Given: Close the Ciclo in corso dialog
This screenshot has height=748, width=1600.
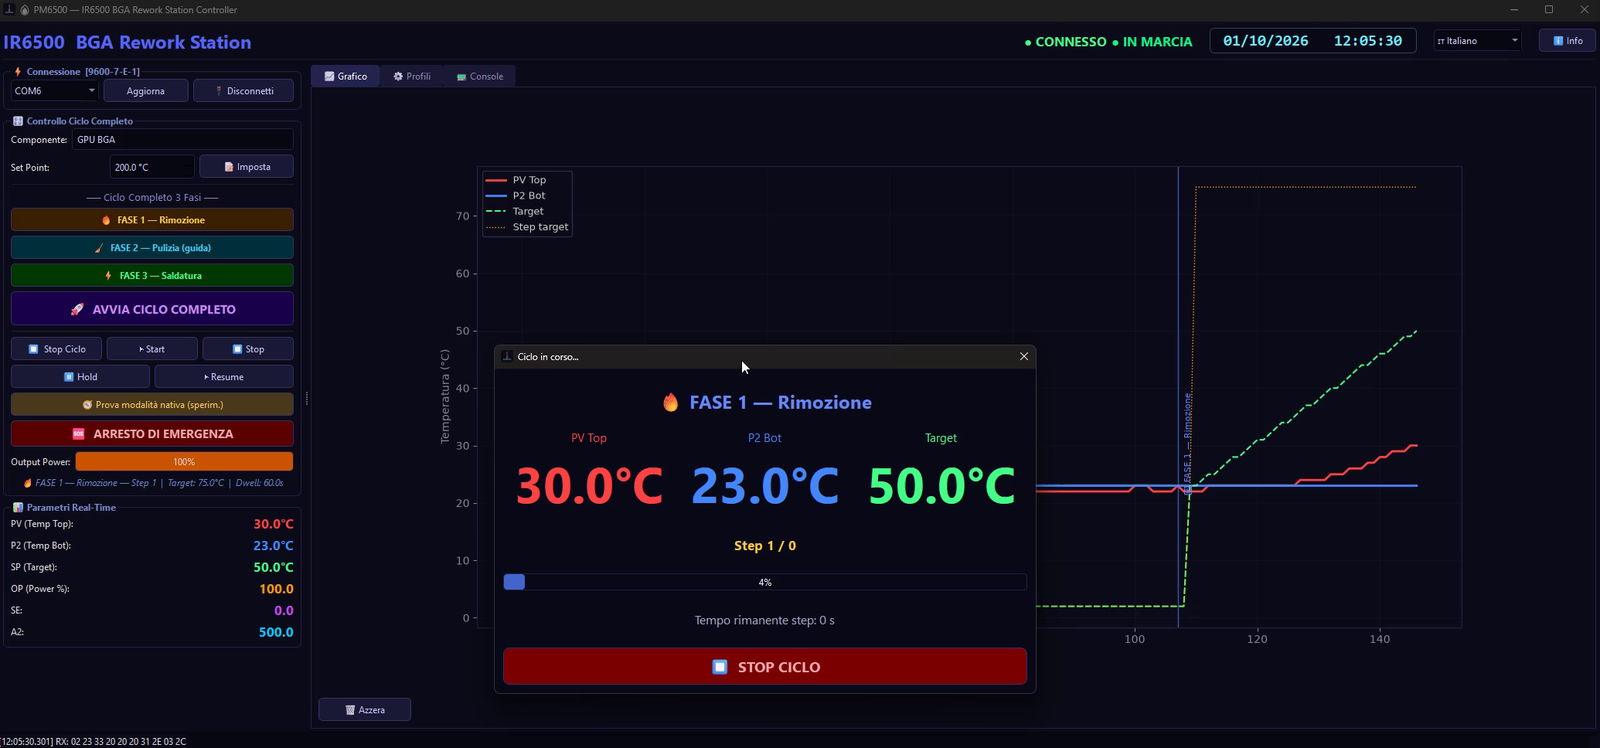Looking at the screenshot, I should pos(1024,356).
